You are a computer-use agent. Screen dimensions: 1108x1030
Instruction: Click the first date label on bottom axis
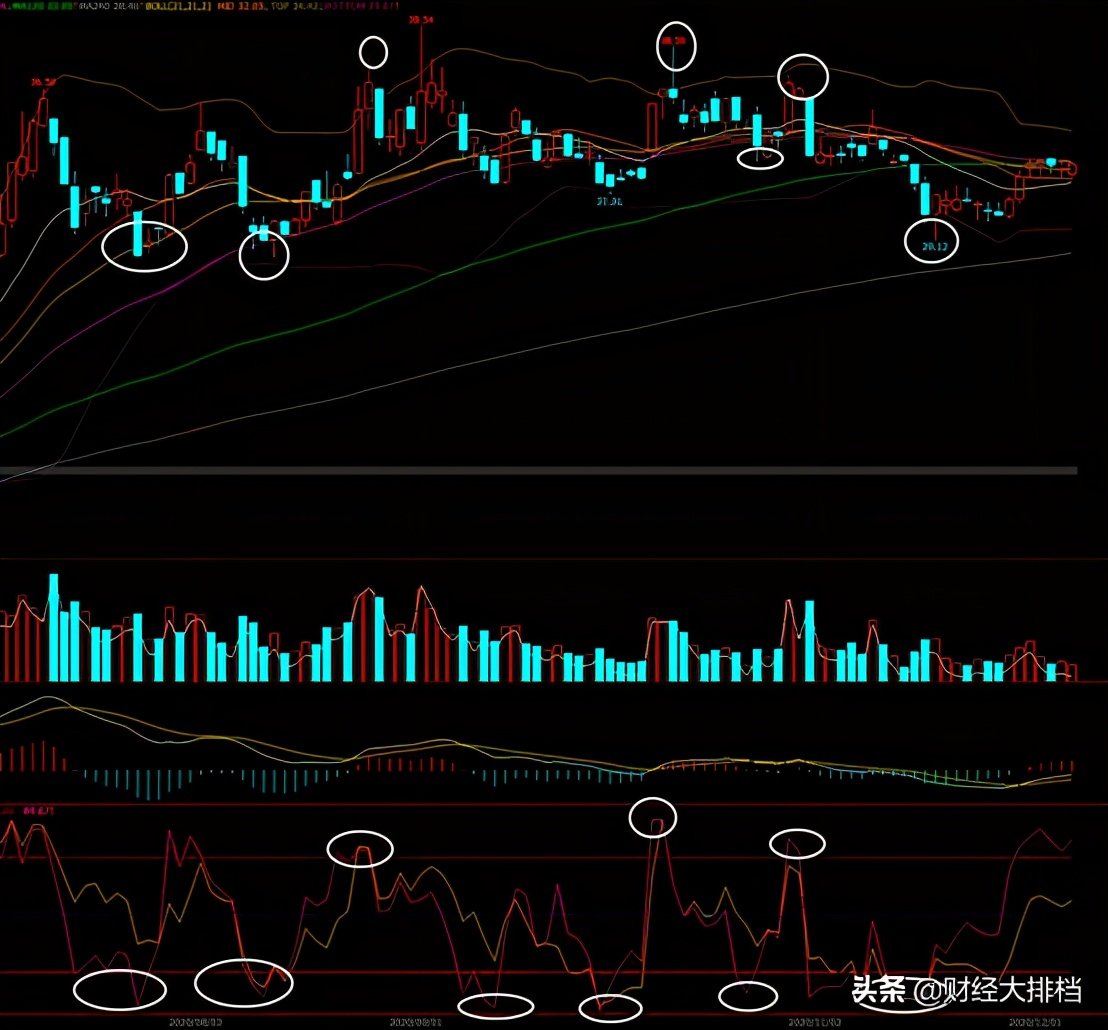[x=196, y=1022]
